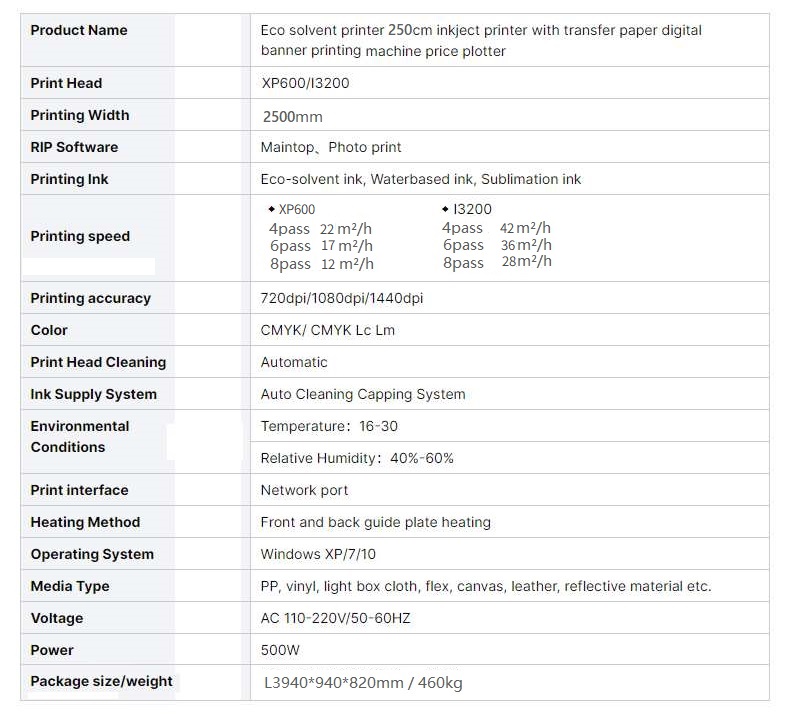
Task: Select the Windows XP/7/10 operating system value
Action: 318,554
